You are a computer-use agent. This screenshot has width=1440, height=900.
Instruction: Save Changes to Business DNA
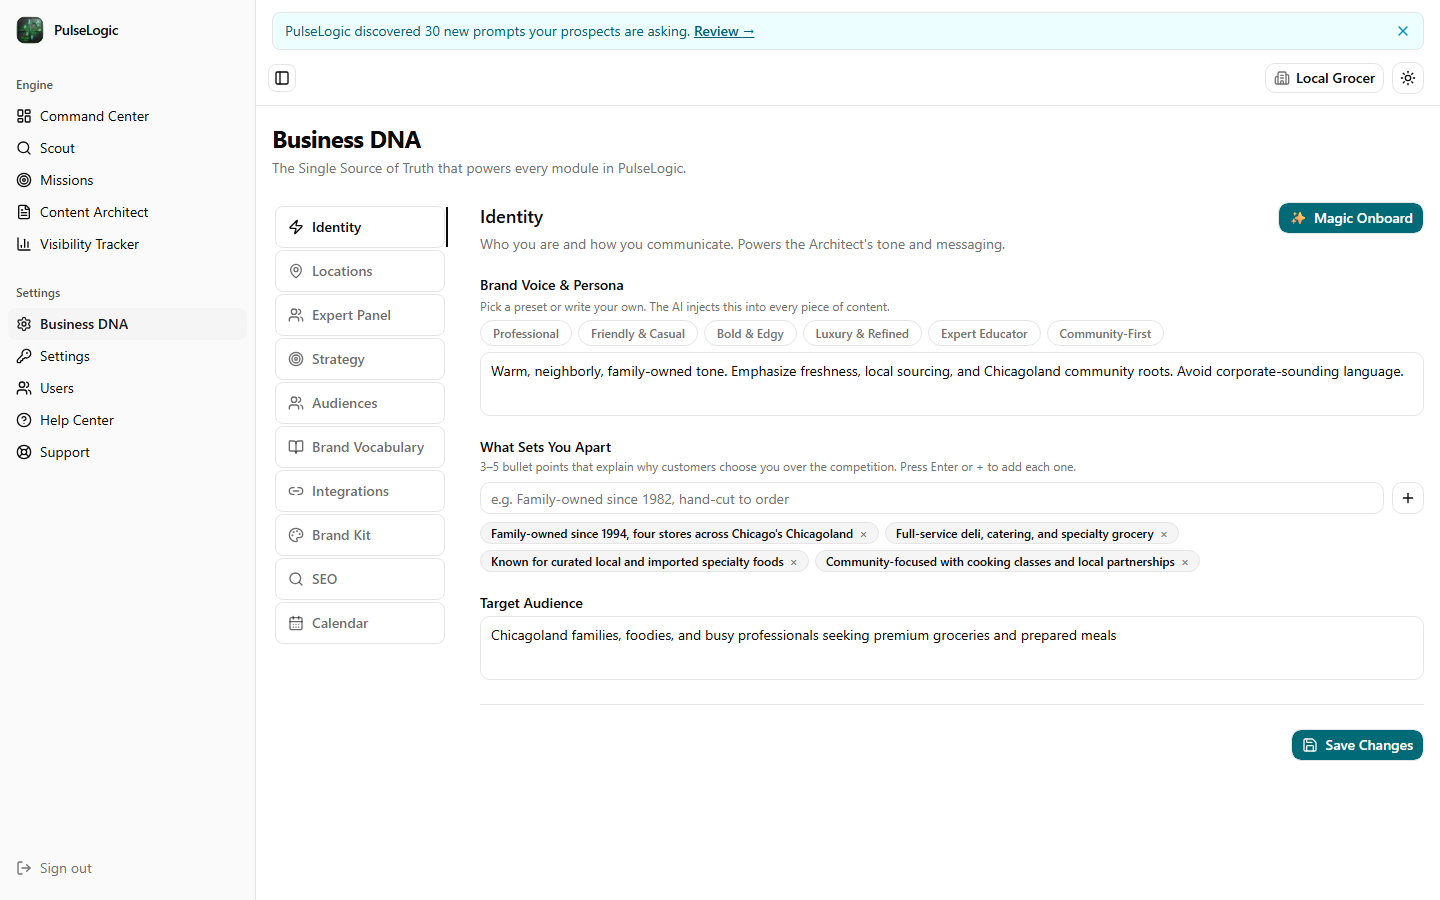click(x=1357, y=745)
